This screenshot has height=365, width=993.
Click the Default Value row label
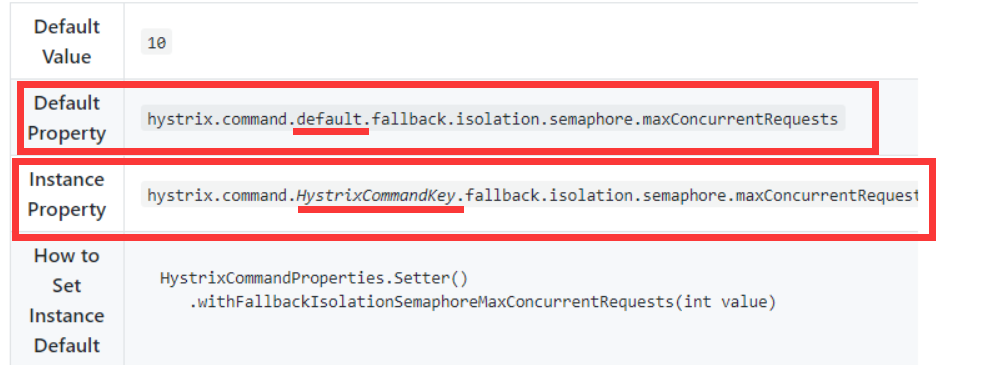tap(66, 42)
